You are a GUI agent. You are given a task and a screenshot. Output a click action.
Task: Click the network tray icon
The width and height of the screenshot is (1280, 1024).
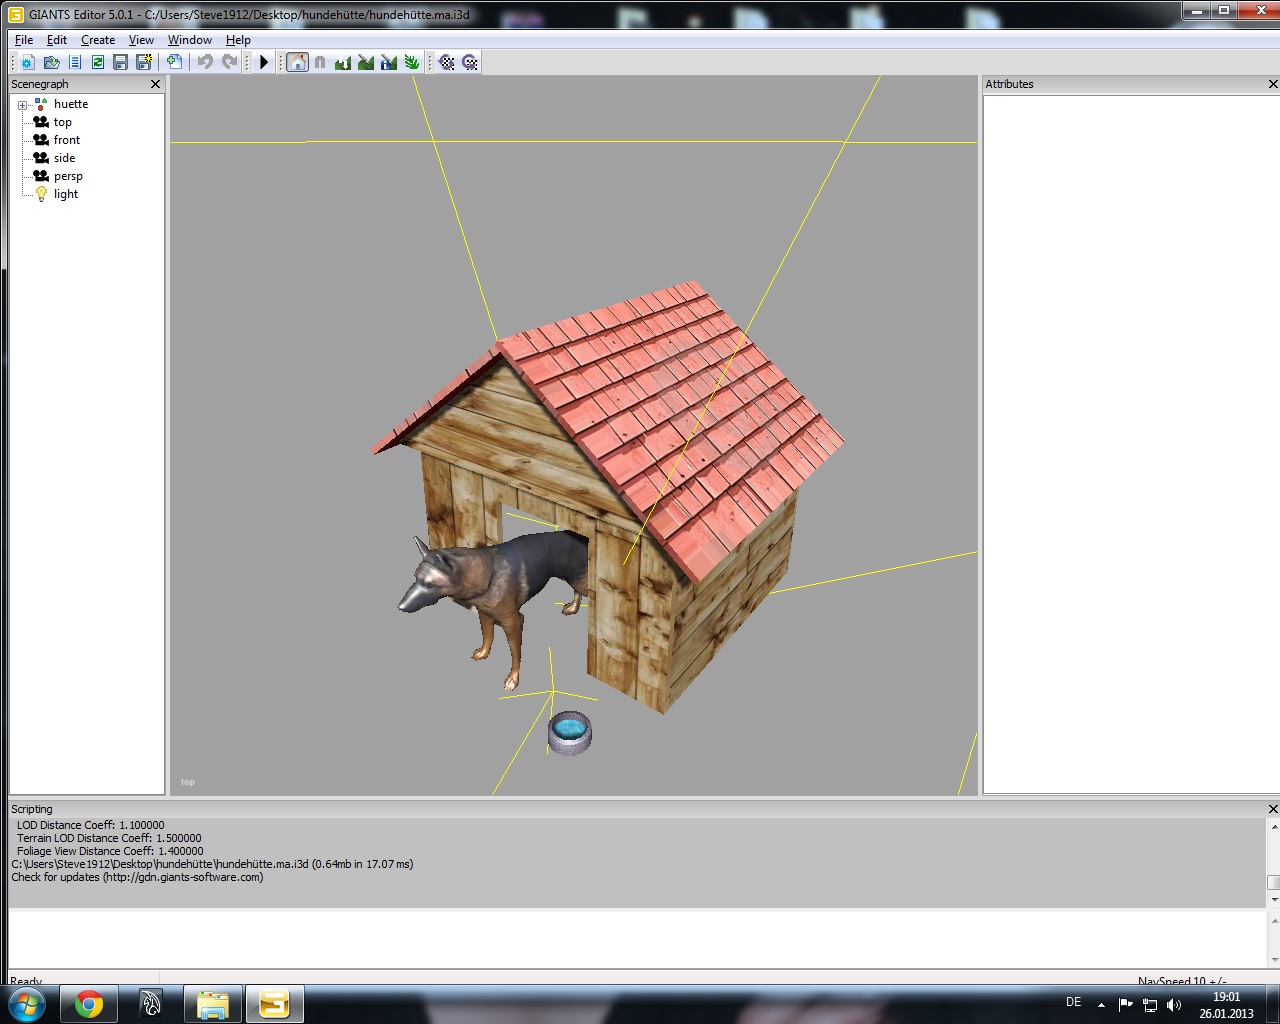[1150, 1005]
